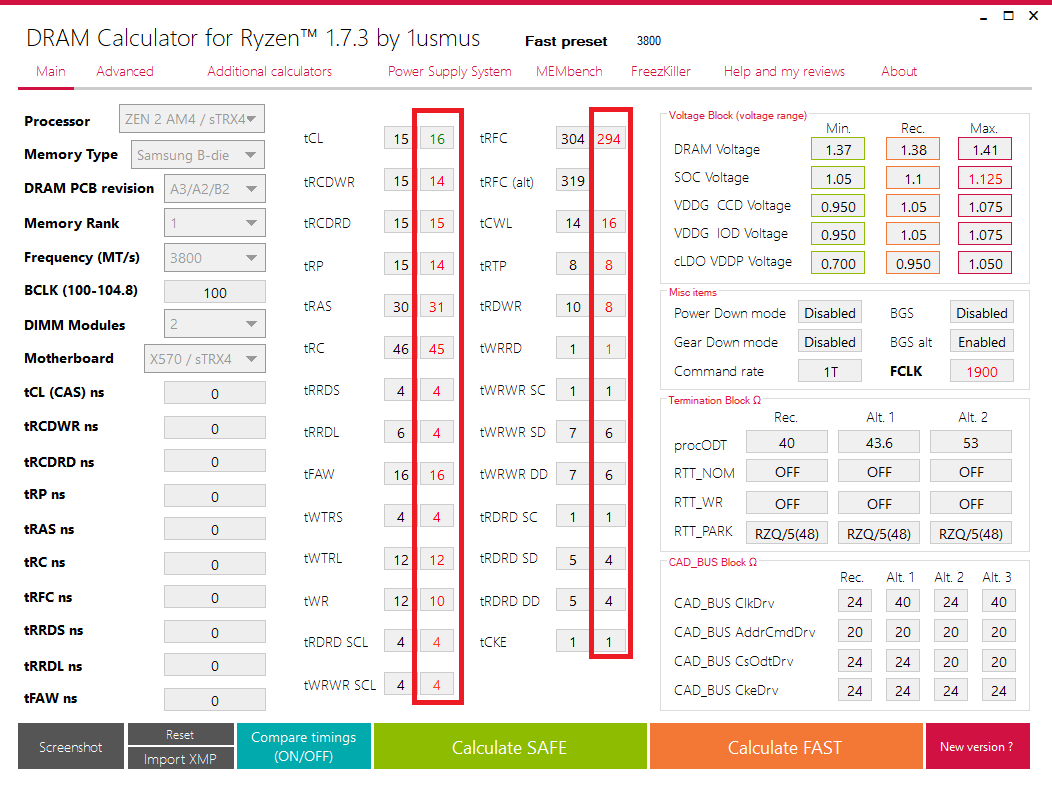This screenshot has height=791, width=1052.
Task: Click the tRC value 46
Action: coord(401,348)
